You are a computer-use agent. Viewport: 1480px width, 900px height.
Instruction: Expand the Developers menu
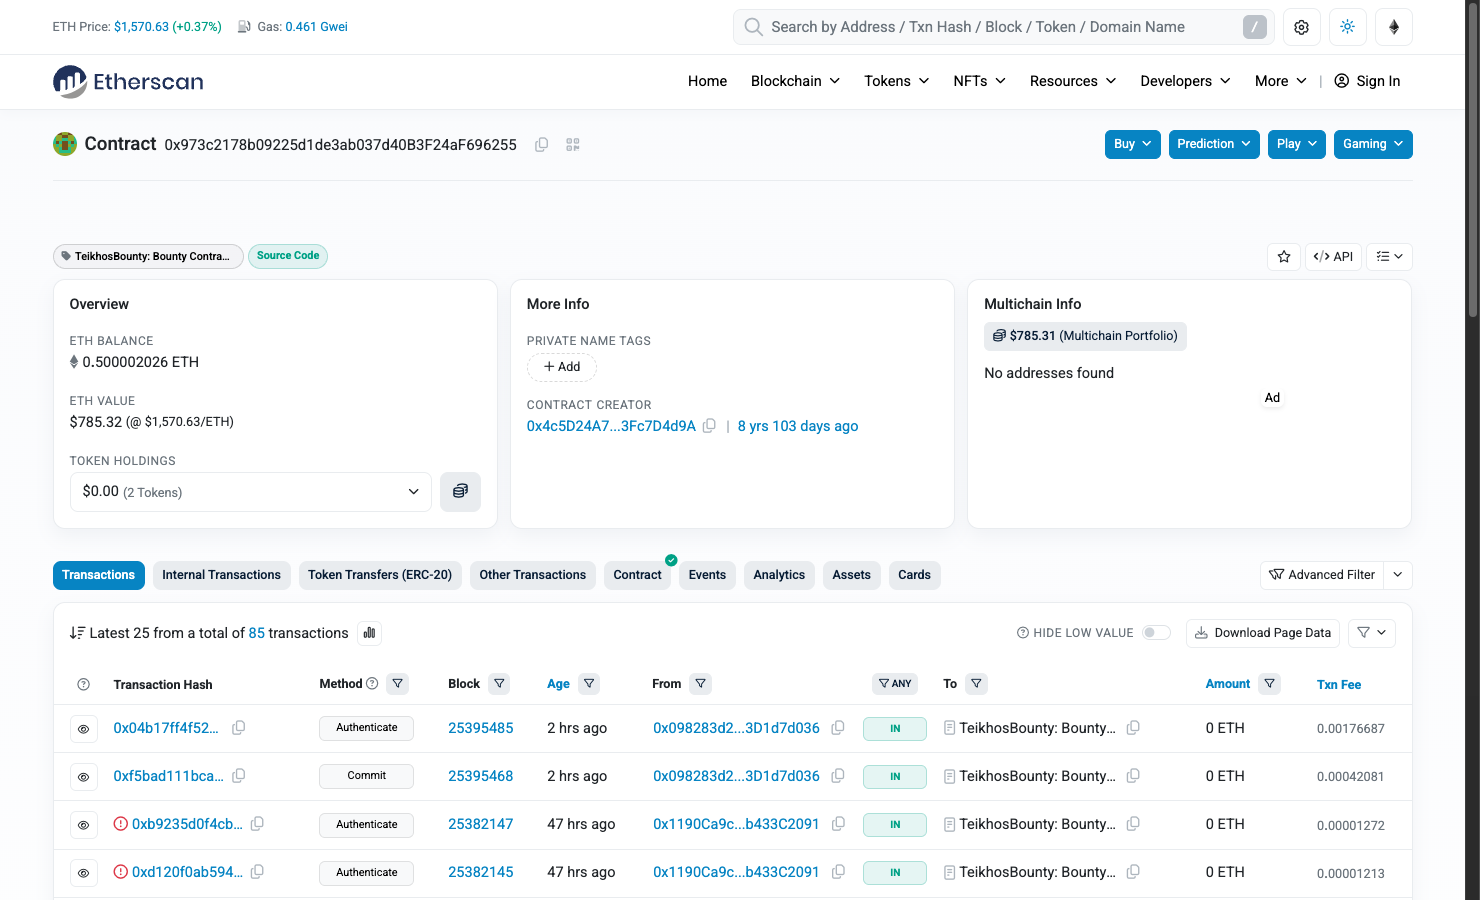tap(1185, 81)
